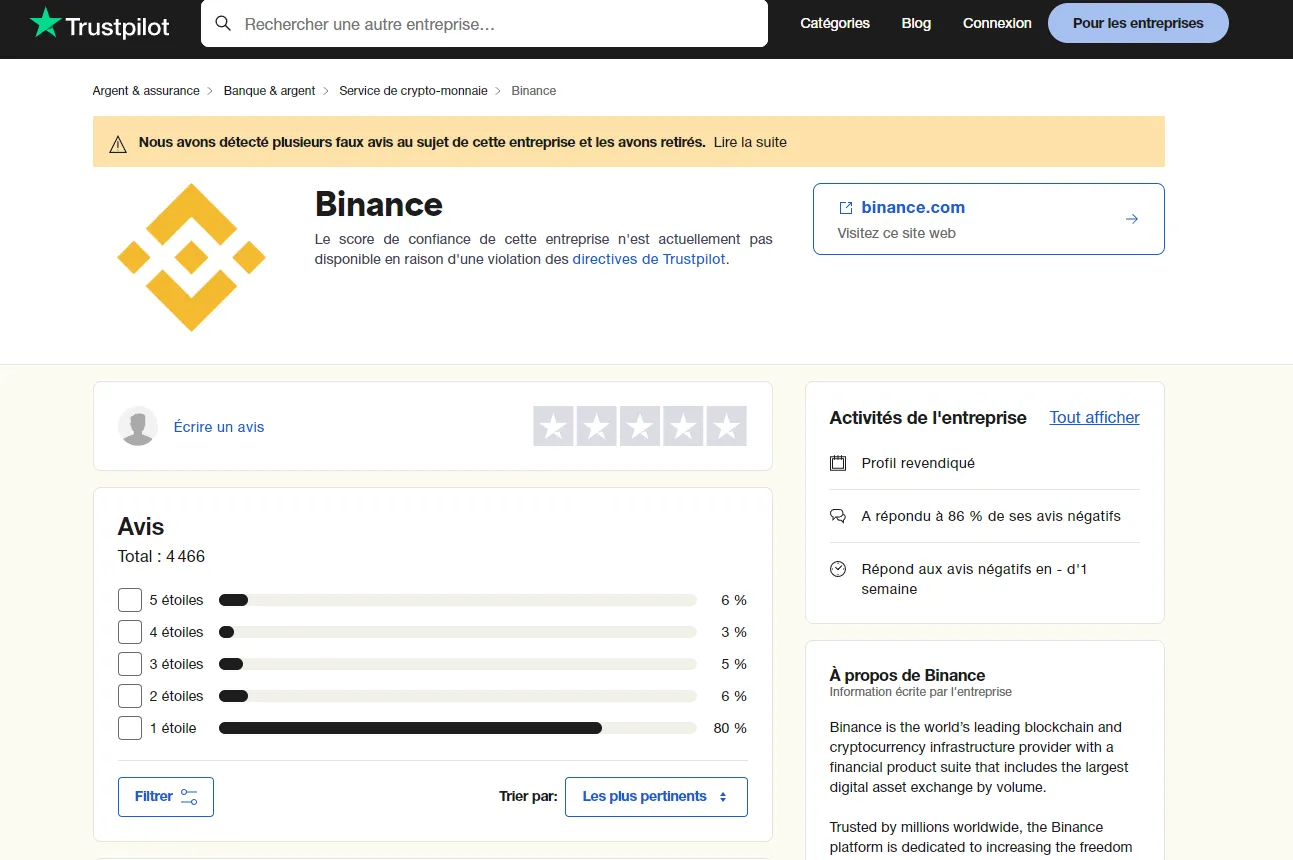Click Tout afficher link
1293x860 pixels.
(1094, 418)
